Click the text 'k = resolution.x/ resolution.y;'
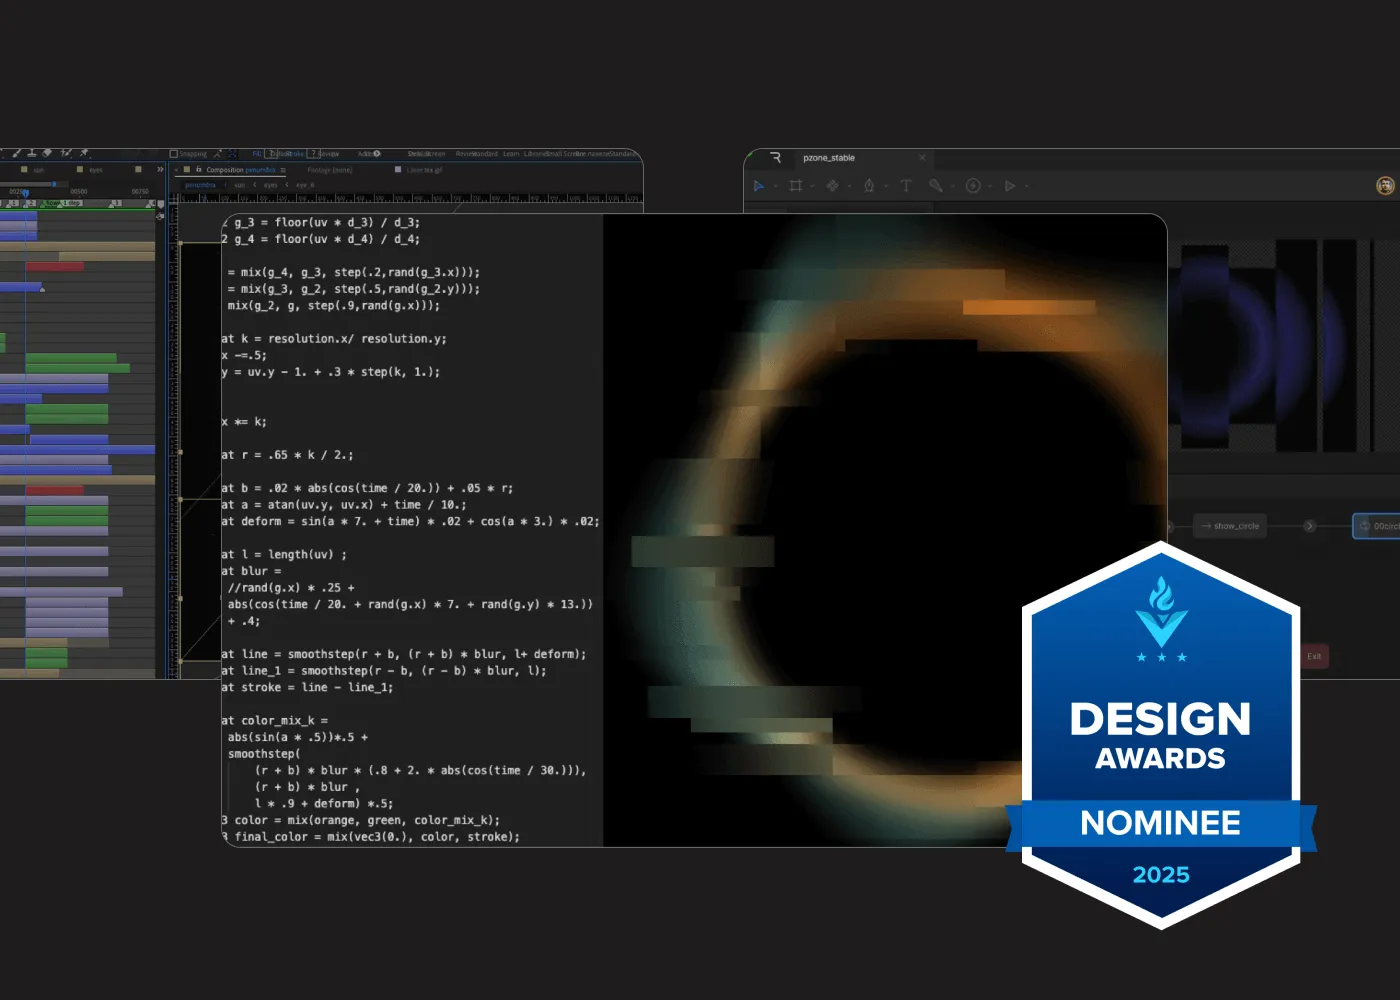Image resolution: width=1400 pixels, height=1000 pixels. point(344,339)
